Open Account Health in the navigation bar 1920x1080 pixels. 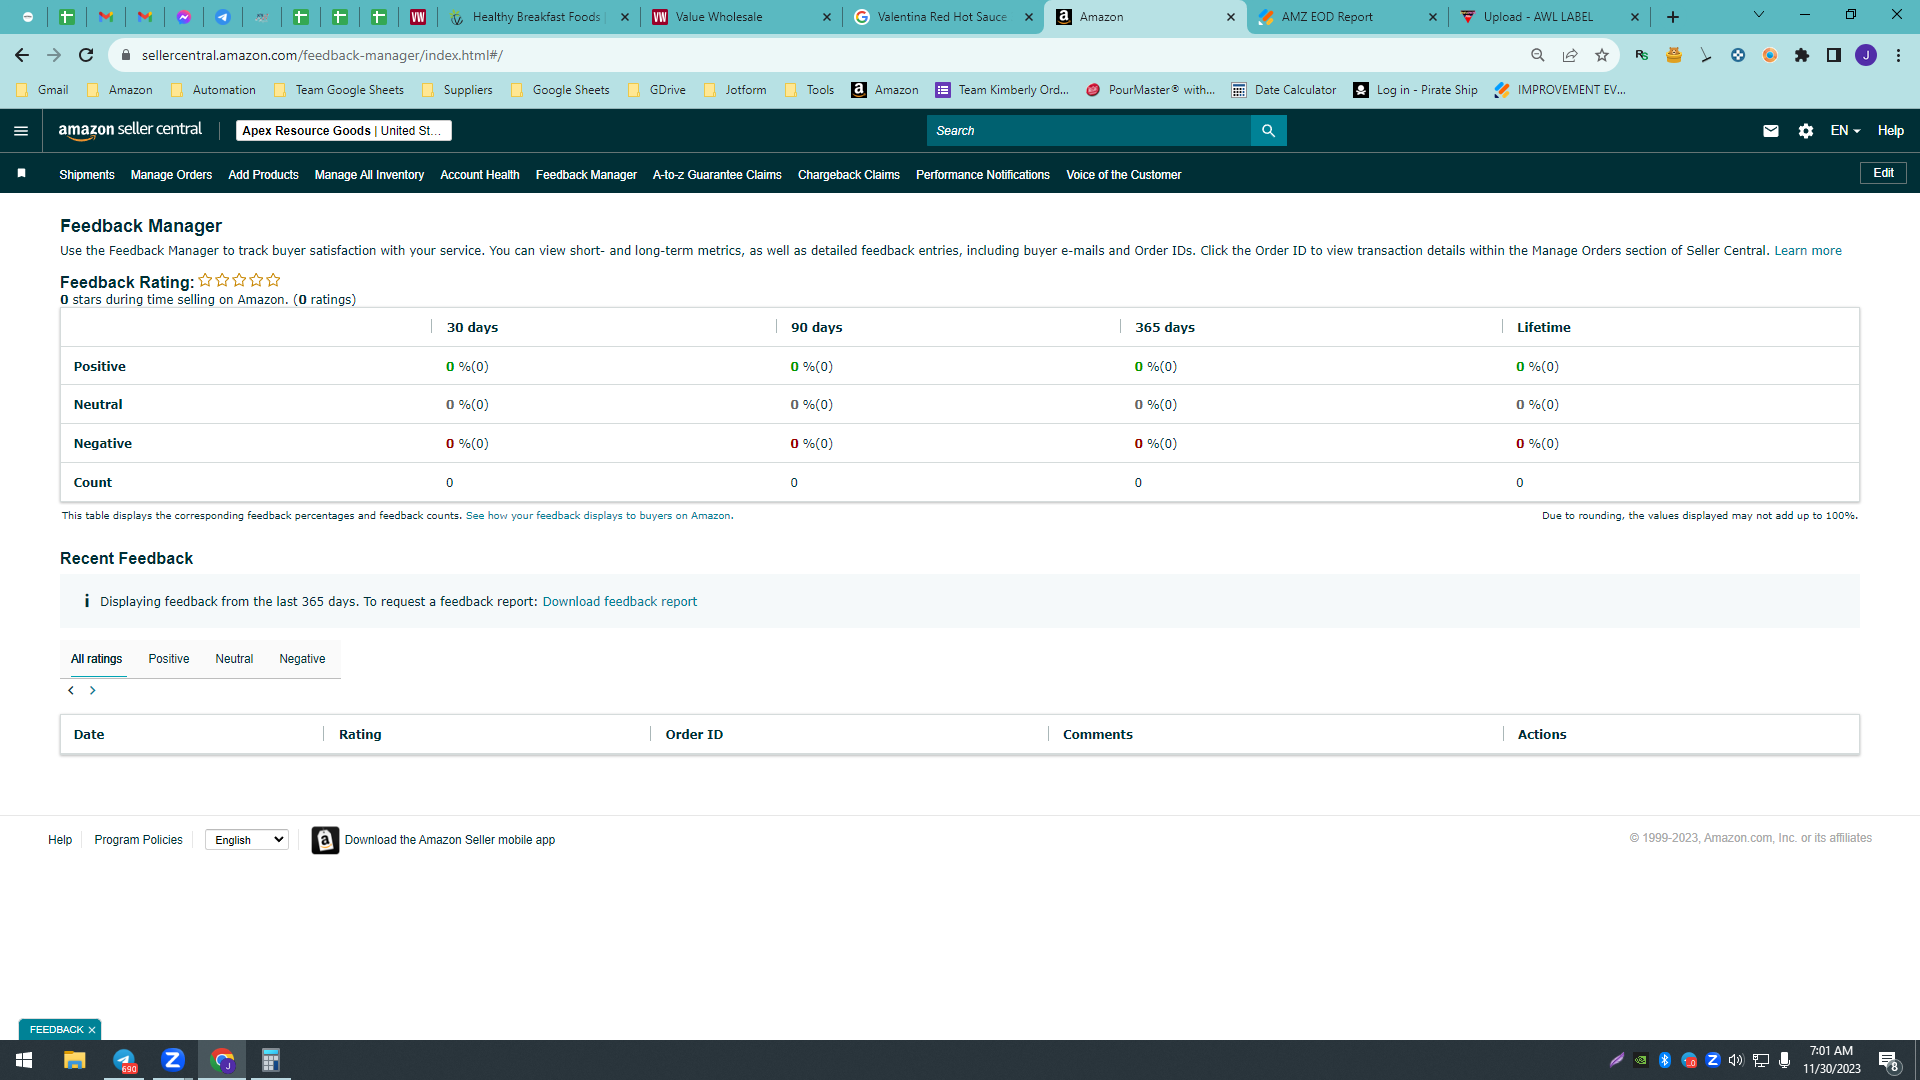[x=480, y=175]
